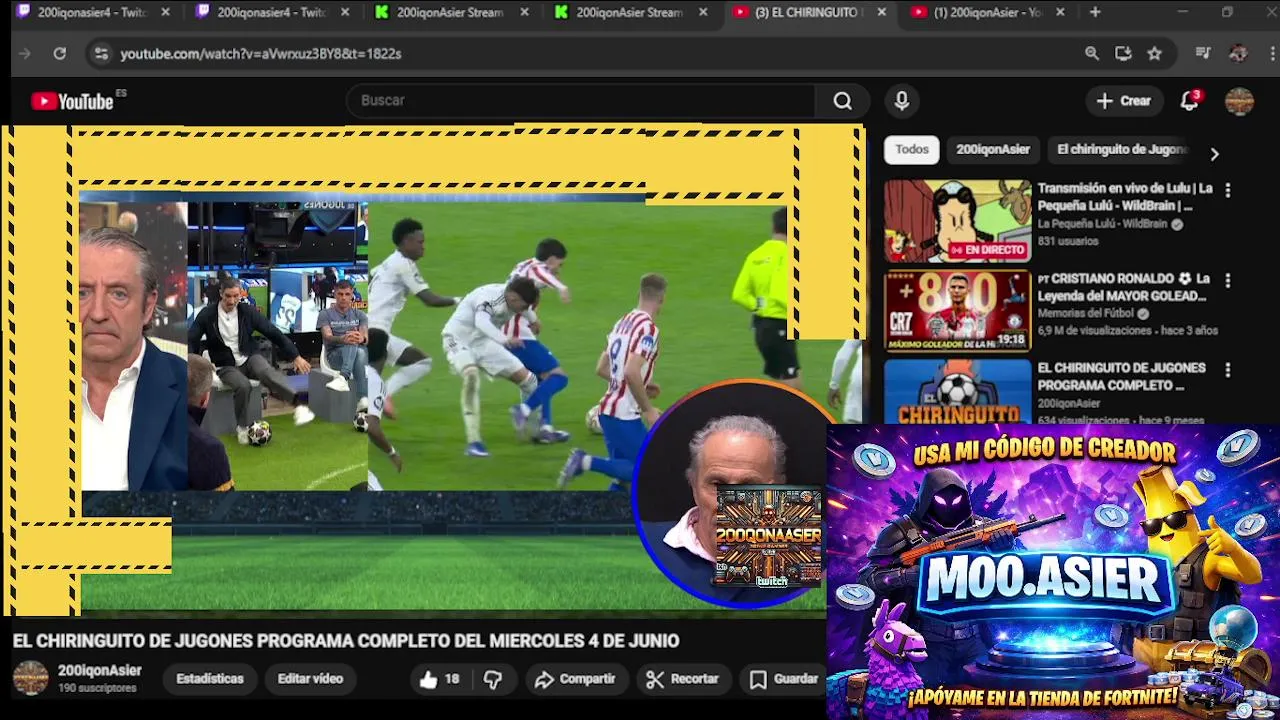Select the 200iqonAsier filter chip
Viewport: 1280px width, 720px height.
point(992,149)
